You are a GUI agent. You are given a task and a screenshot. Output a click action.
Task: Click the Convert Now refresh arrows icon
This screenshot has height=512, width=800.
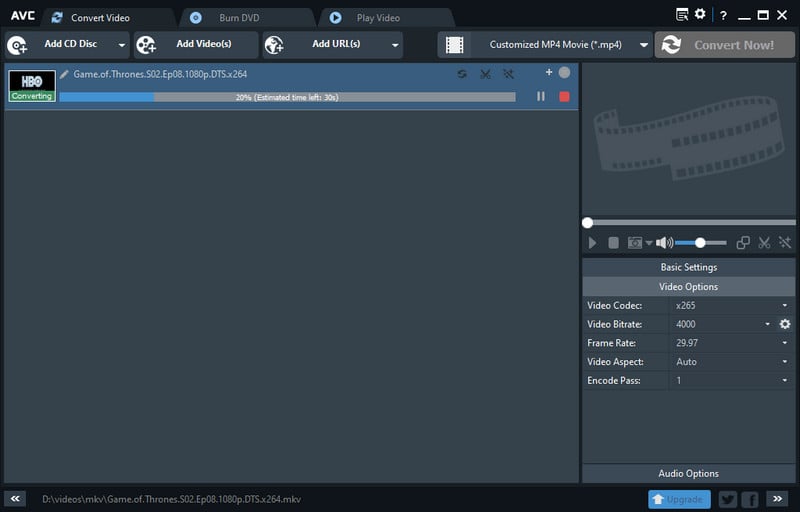pos(671,45)
